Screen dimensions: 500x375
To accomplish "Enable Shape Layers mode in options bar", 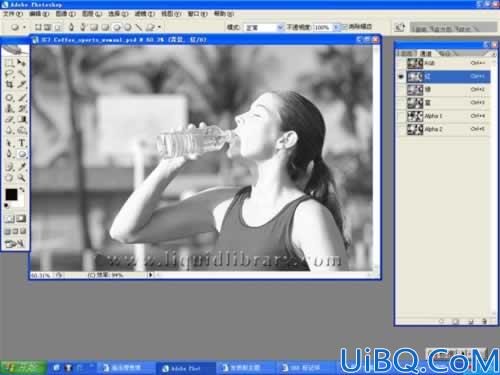I will click(x=38, y=27).
